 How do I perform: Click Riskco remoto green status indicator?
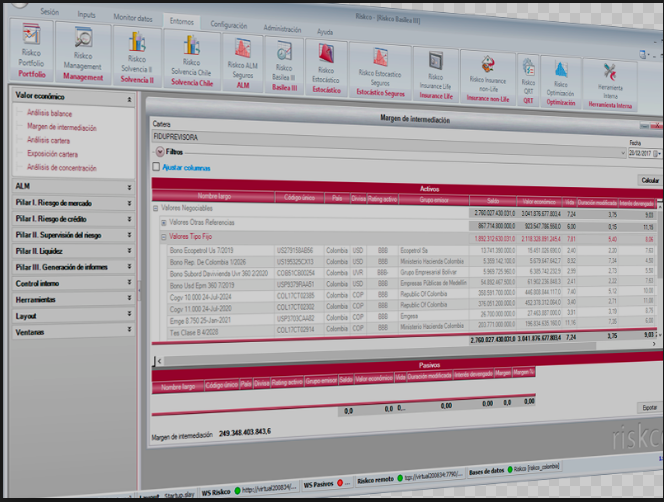point(400,478)
